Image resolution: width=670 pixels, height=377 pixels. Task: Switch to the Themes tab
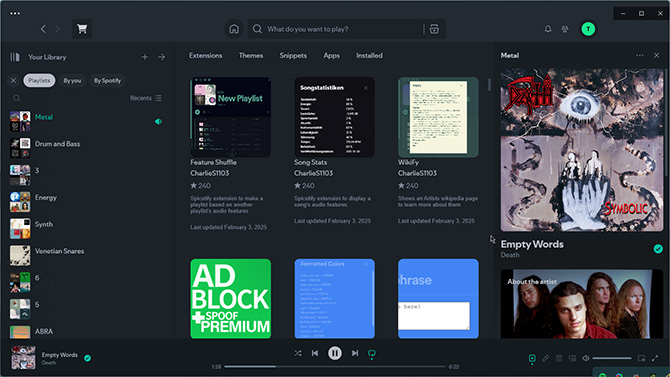[x=251, y=56]
